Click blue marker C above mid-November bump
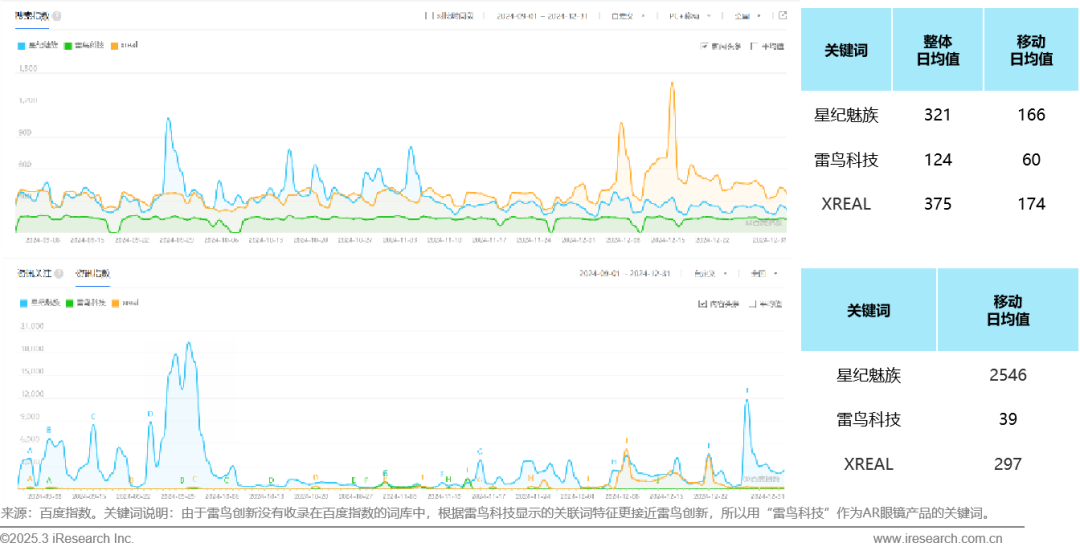Screen dimensions: 1080x547 (x=479, y=452)
